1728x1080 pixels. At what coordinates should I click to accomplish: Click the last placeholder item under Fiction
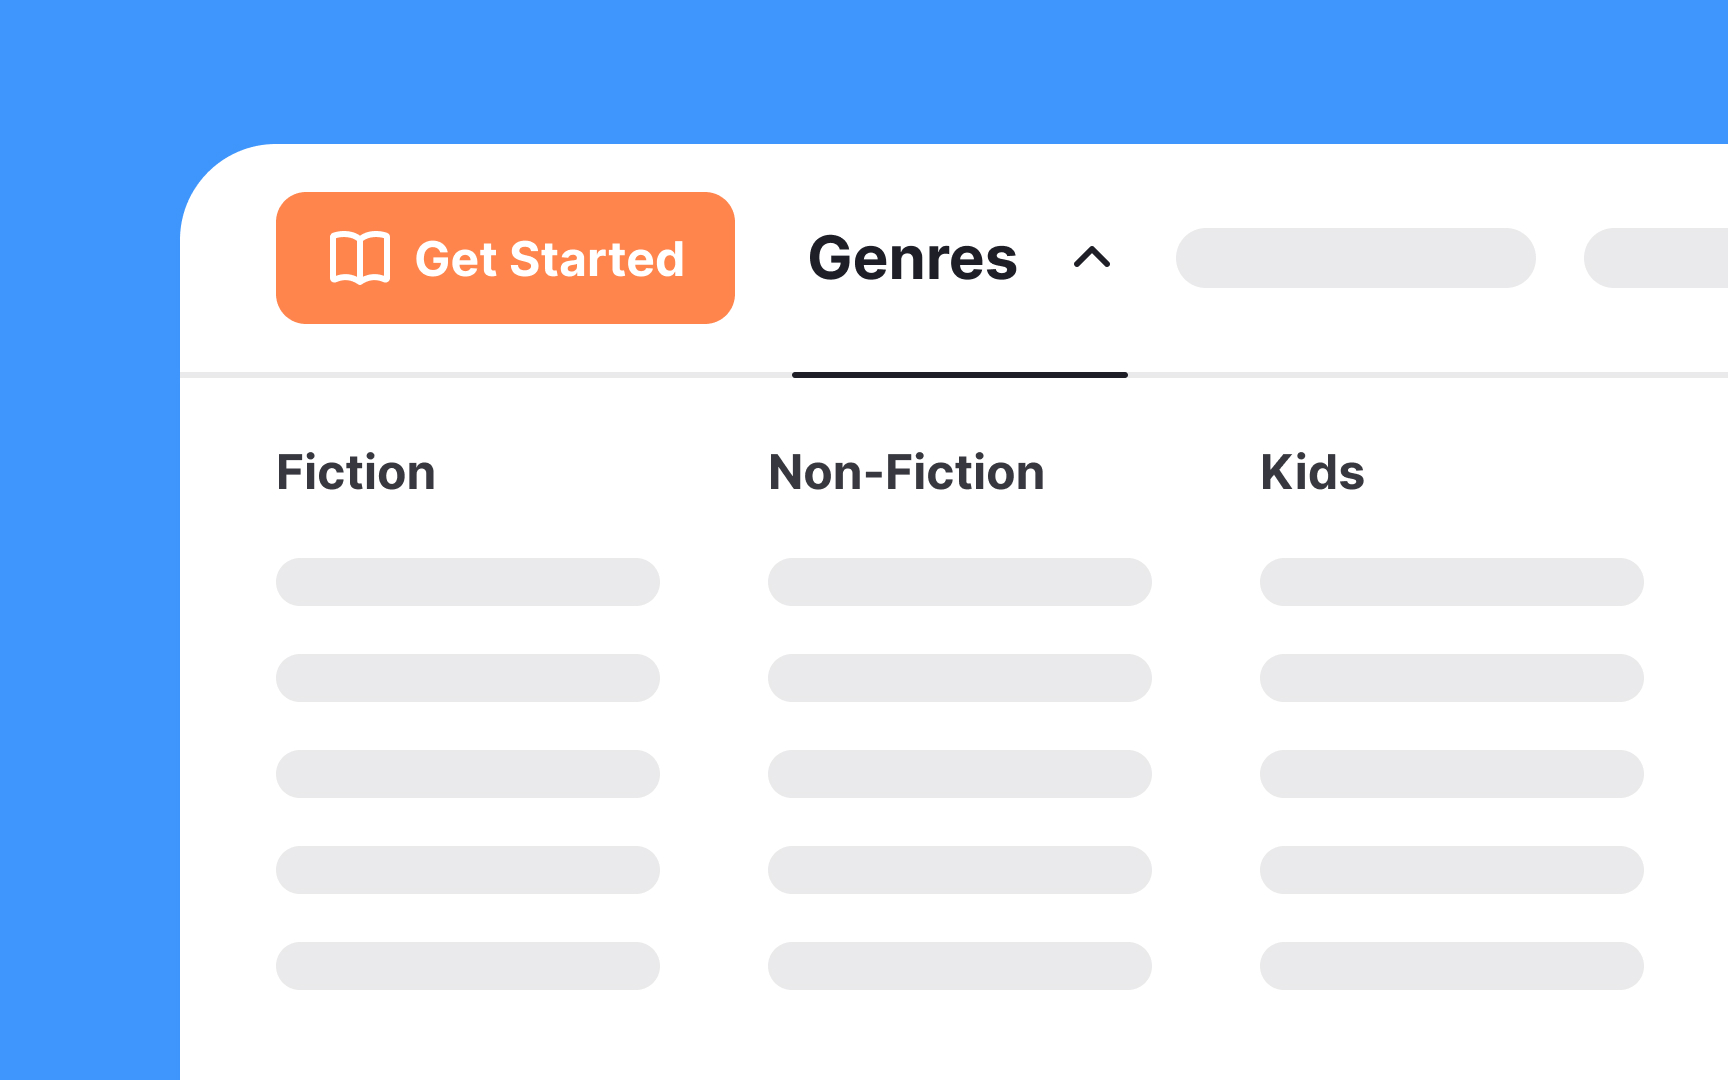coord(467,966)
